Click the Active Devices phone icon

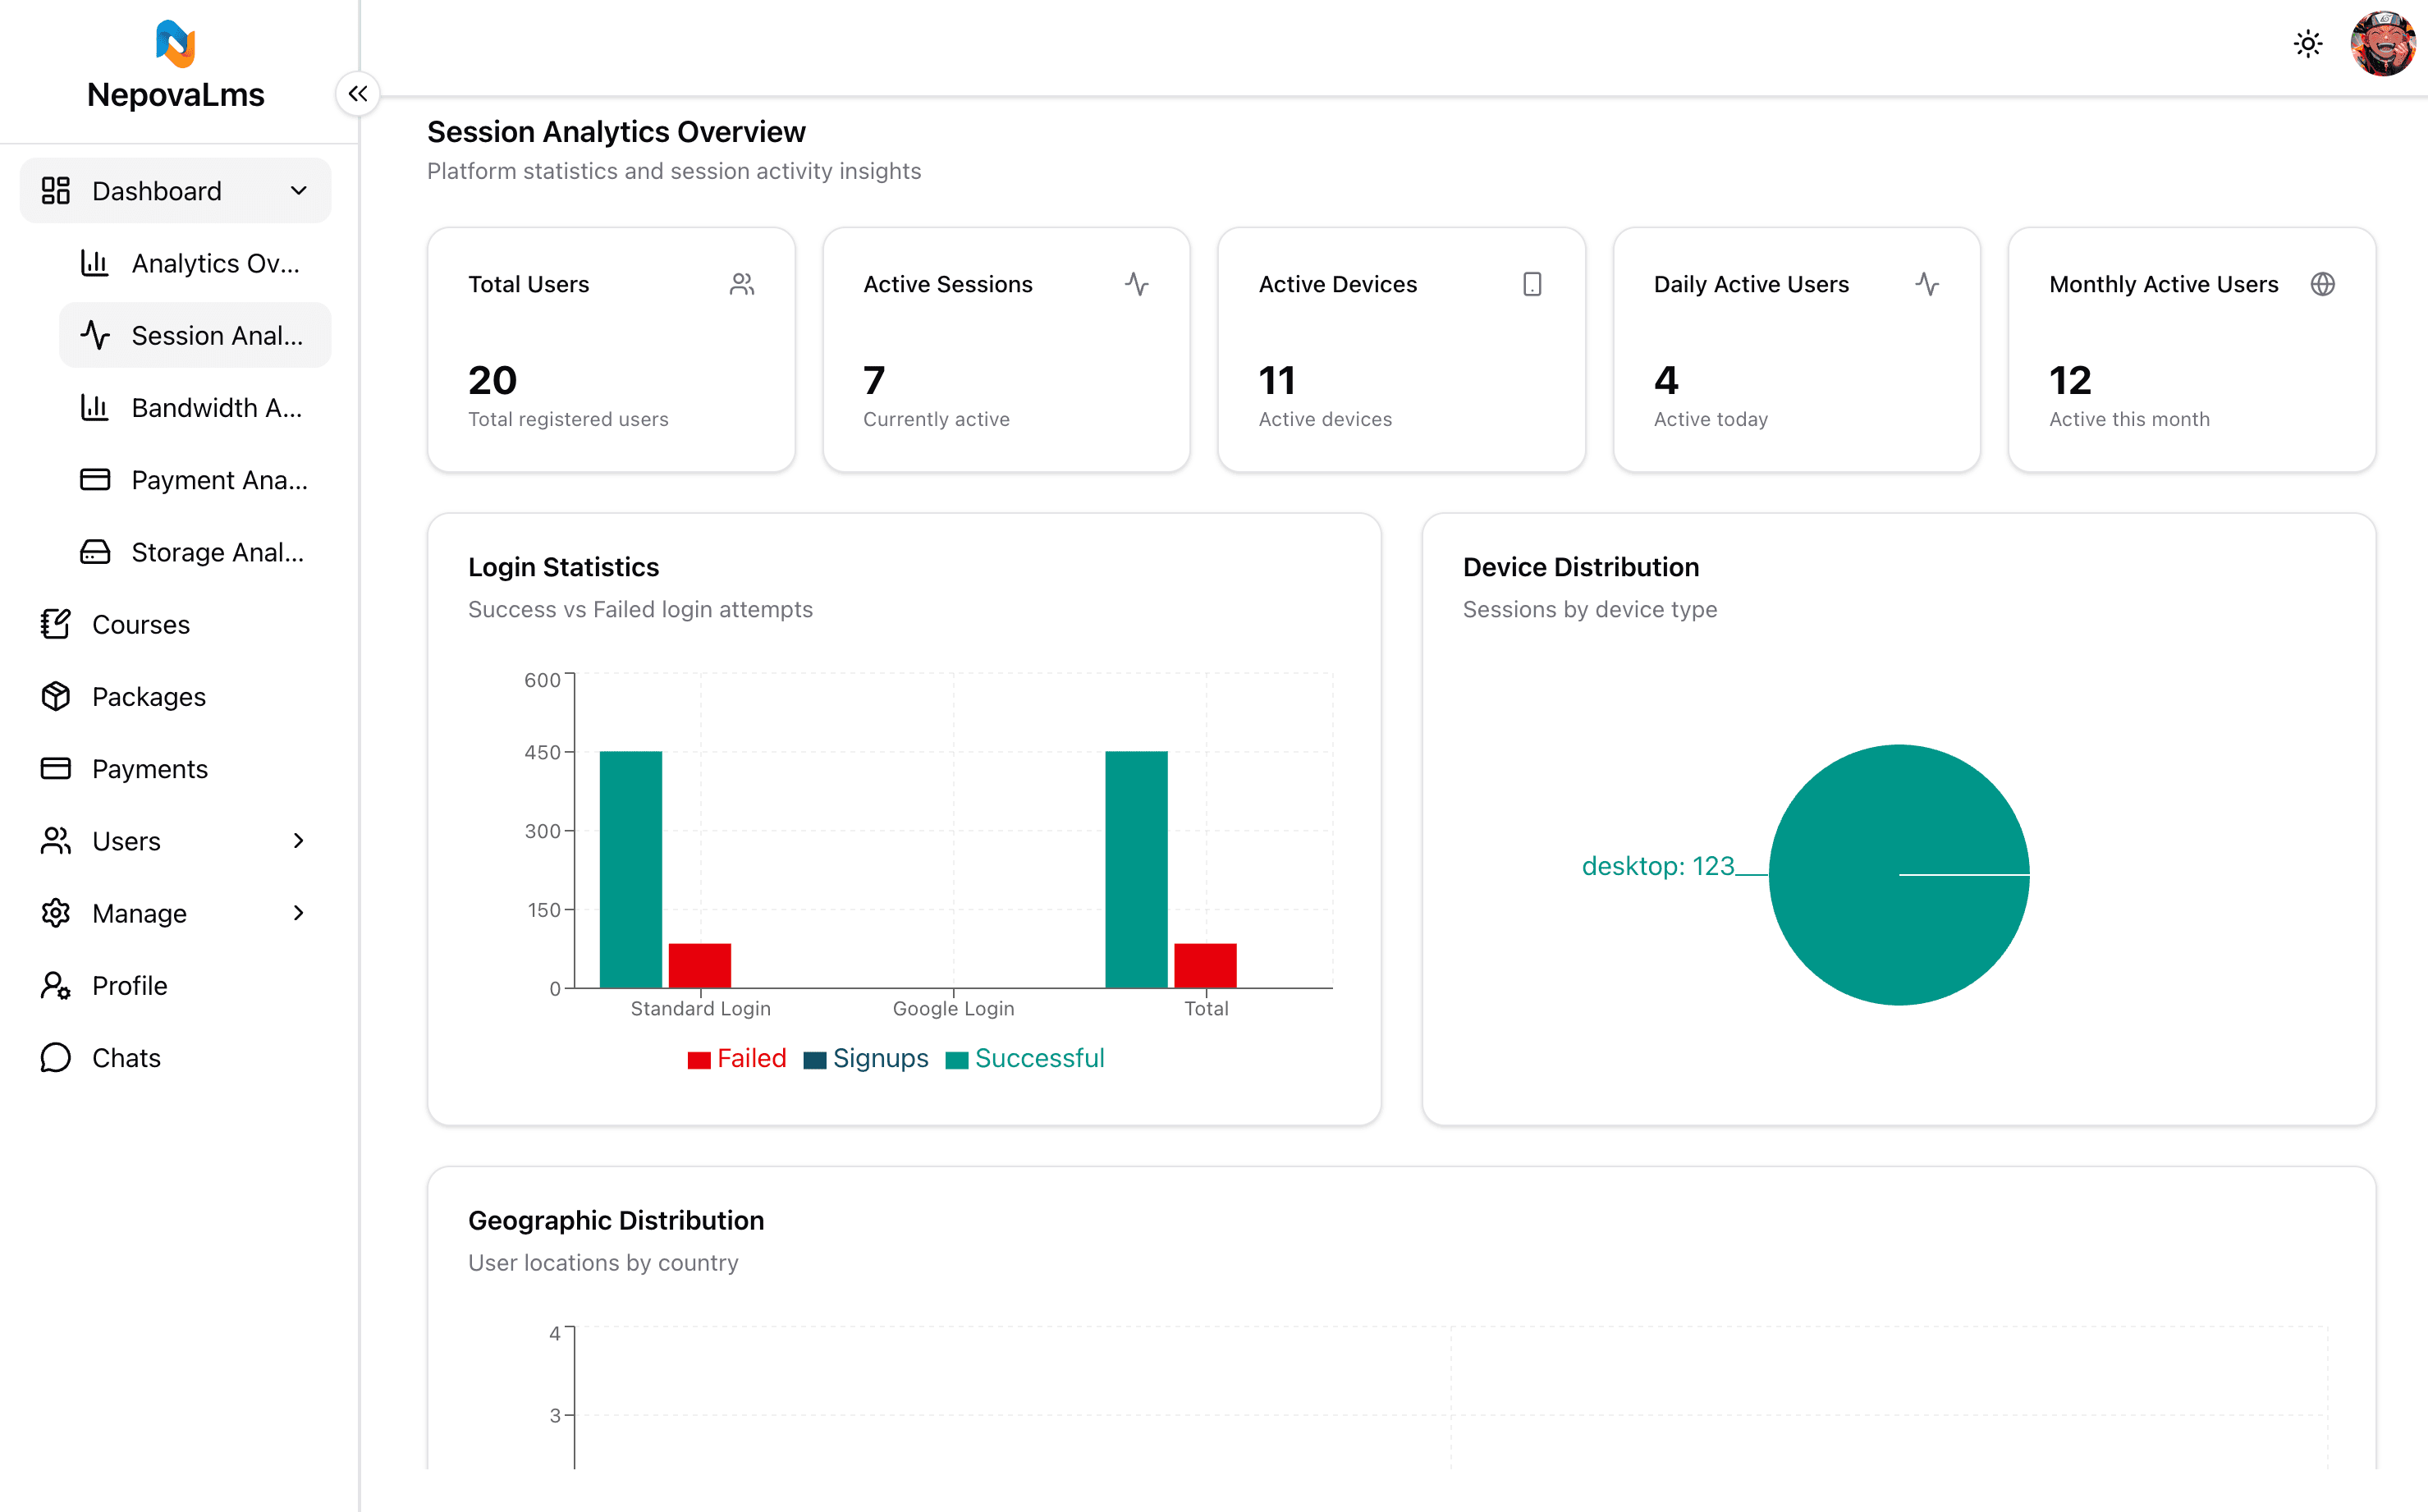1532,284
